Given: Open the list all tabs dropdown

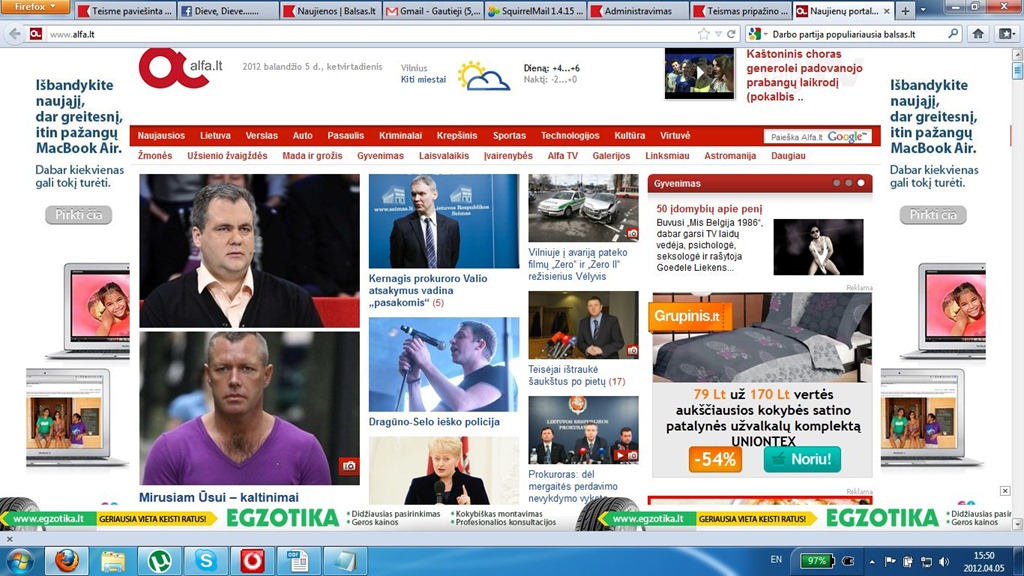Looking at the screenshot, I should [x=923, y=11].
